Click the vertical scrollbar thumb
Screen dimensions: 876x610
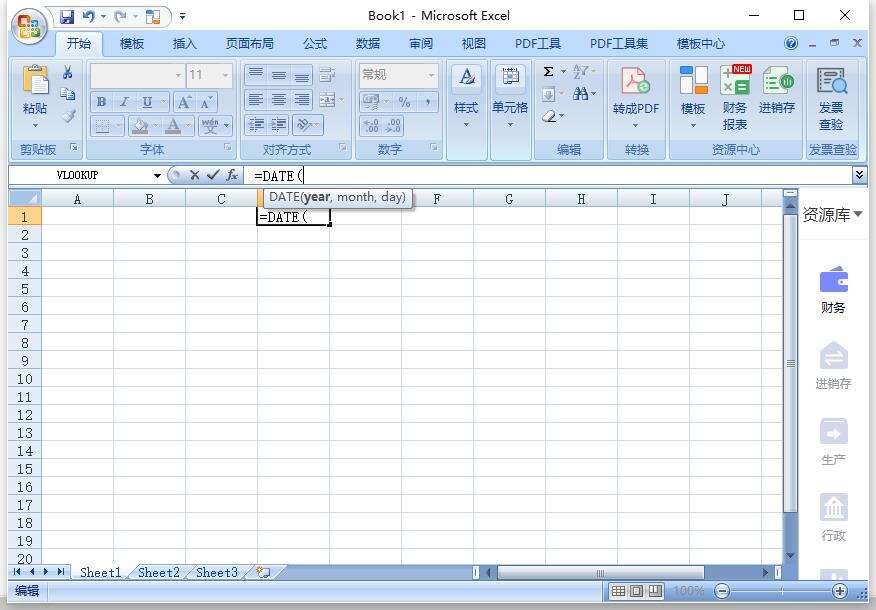[x=791, y=363]
